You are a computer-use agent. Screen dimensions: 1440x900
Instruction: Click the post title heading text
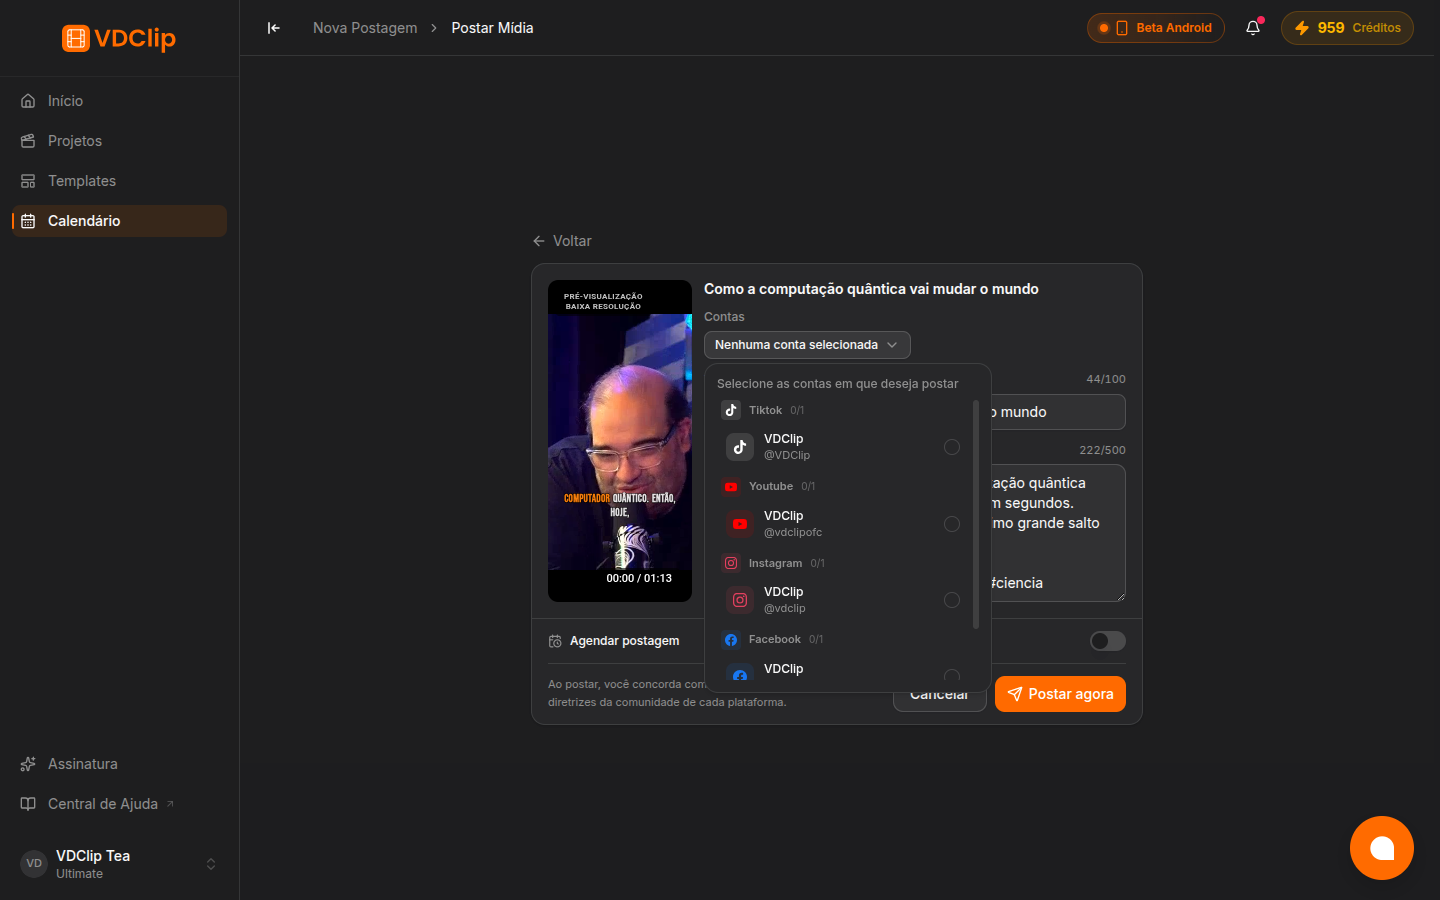coord(871,289)
